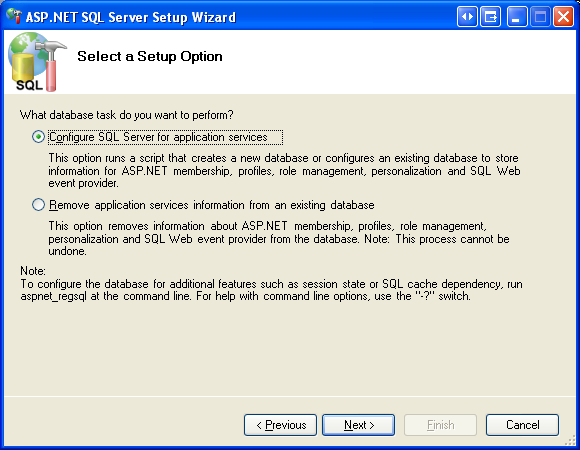Image resolution: width=580 pixels, height=450 pixels.
Task: Close the ASP.NET SQL Server Setup Wizard
Action: click(x=563, y=17)
